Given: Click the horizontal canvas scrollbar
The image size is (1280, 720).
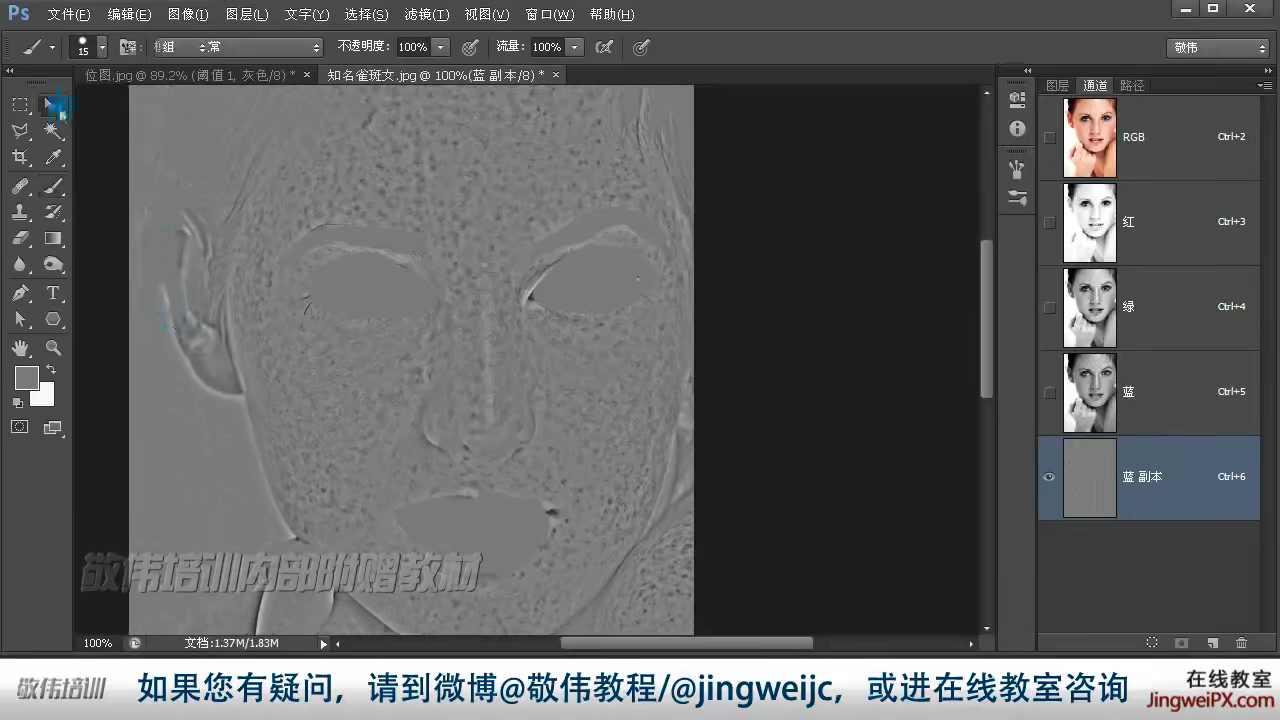Looking at the screenshot, I should (x=686, y=644).
